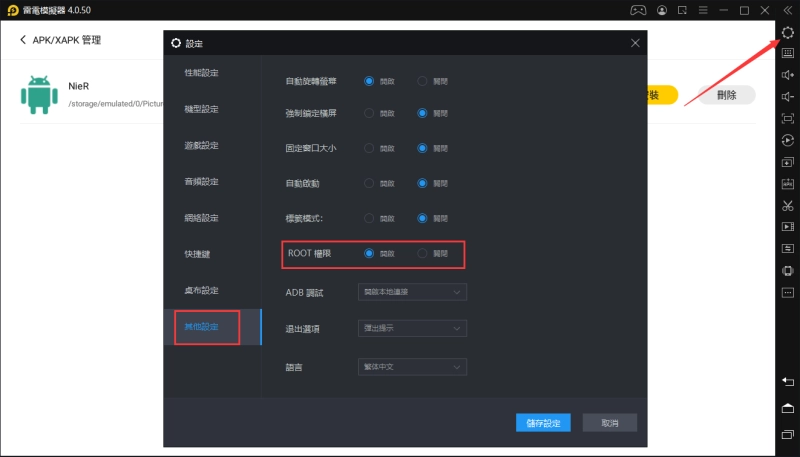Click the /storage/emulated/0 path text
Screen dimensions: 800x457
pos(116,104)
